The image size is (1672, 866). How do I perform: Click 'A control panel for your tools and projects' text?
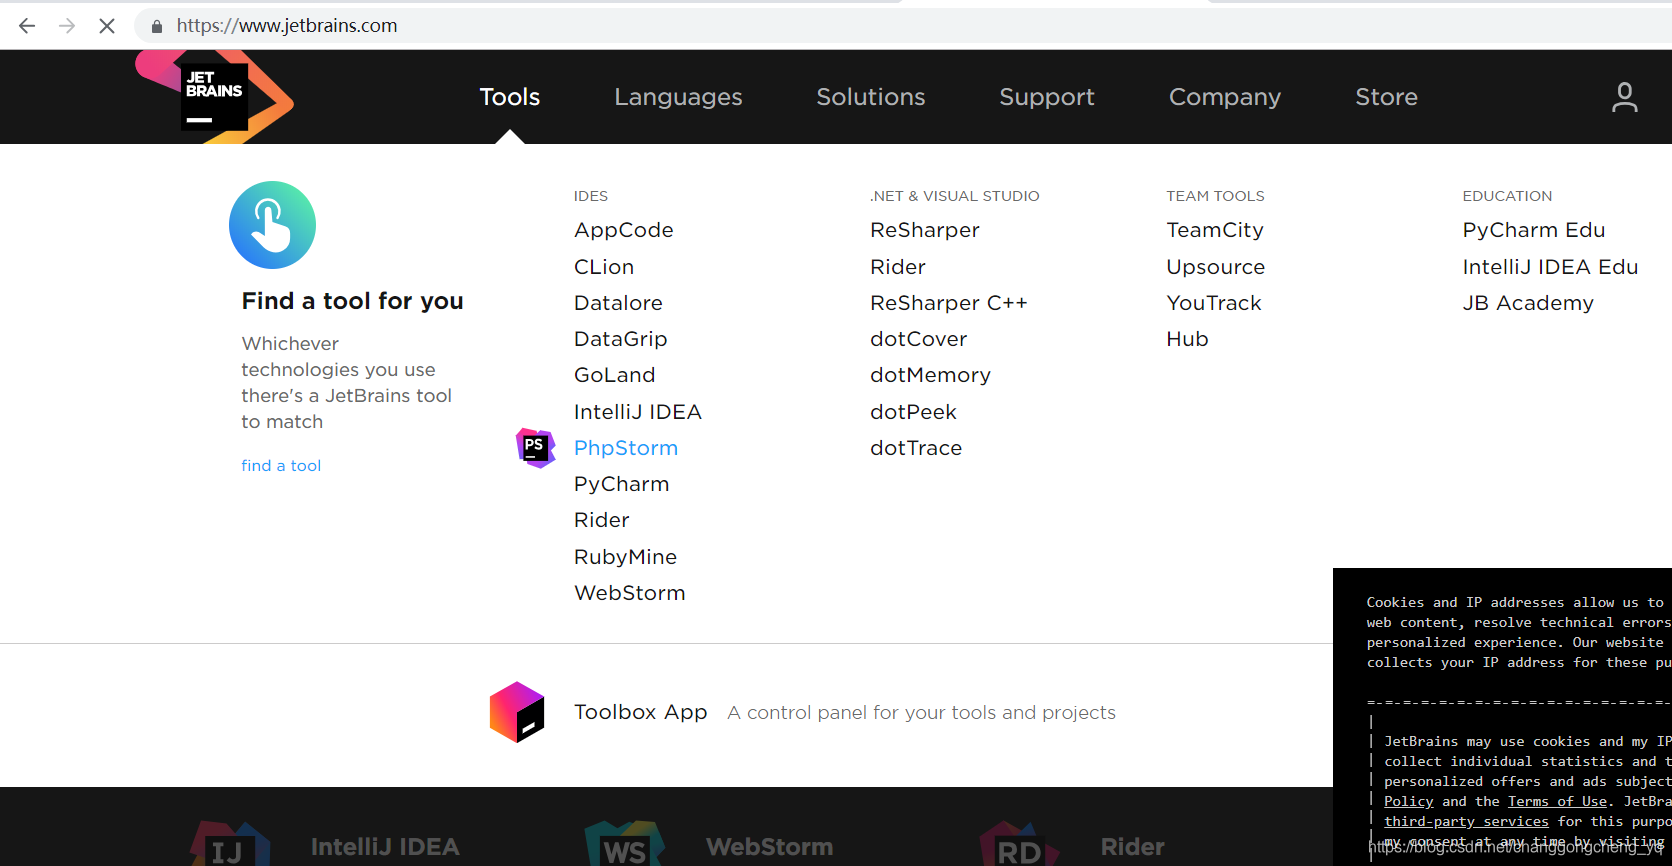(x=921, y=712)
